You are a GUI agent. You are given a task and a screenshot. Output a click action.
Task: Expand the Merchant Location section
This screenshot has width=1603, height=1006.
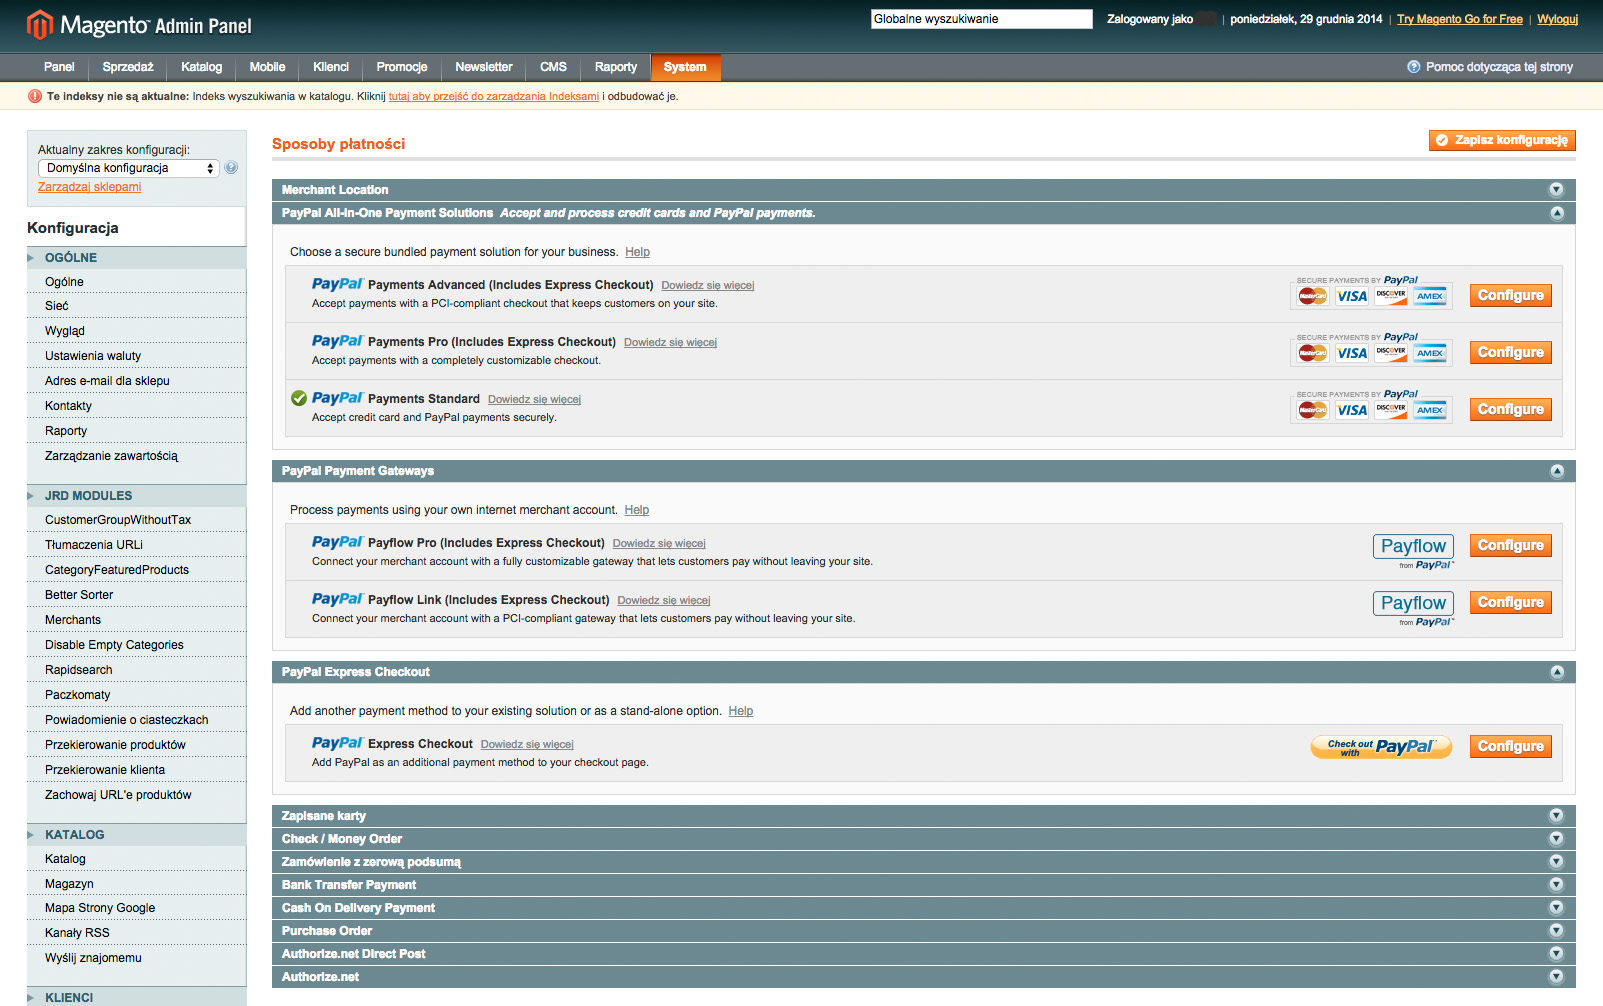point(1556,190)
